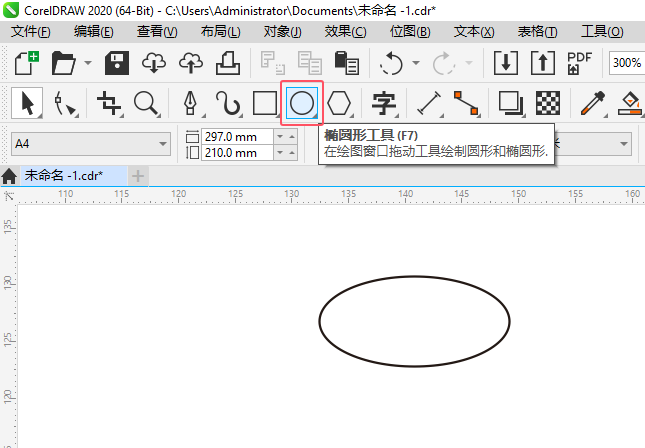Viewport: 645px width, 448px height.
Task: Open the 文本 menu
Action: click(x=474, y=32)
